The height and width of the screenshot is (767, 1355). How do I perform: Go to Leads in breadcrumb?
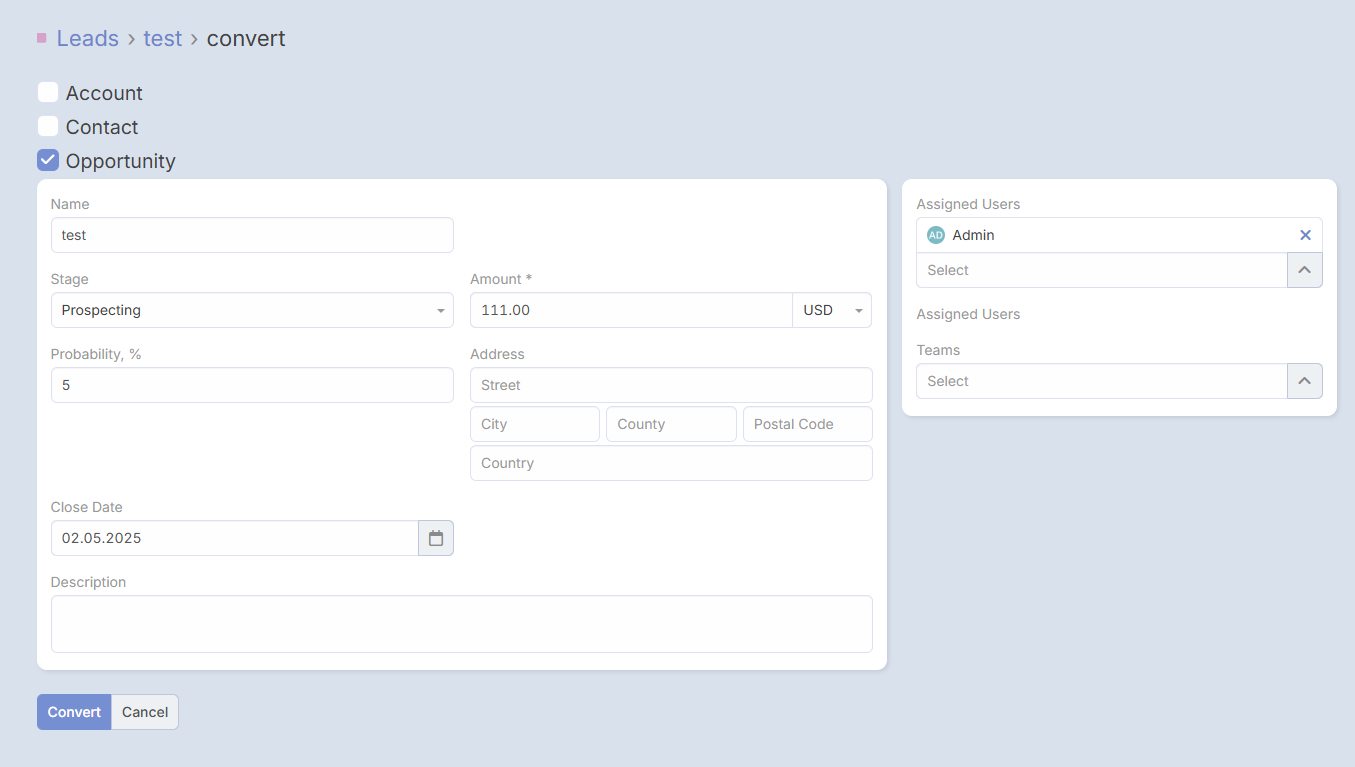(x=88, y=38)
